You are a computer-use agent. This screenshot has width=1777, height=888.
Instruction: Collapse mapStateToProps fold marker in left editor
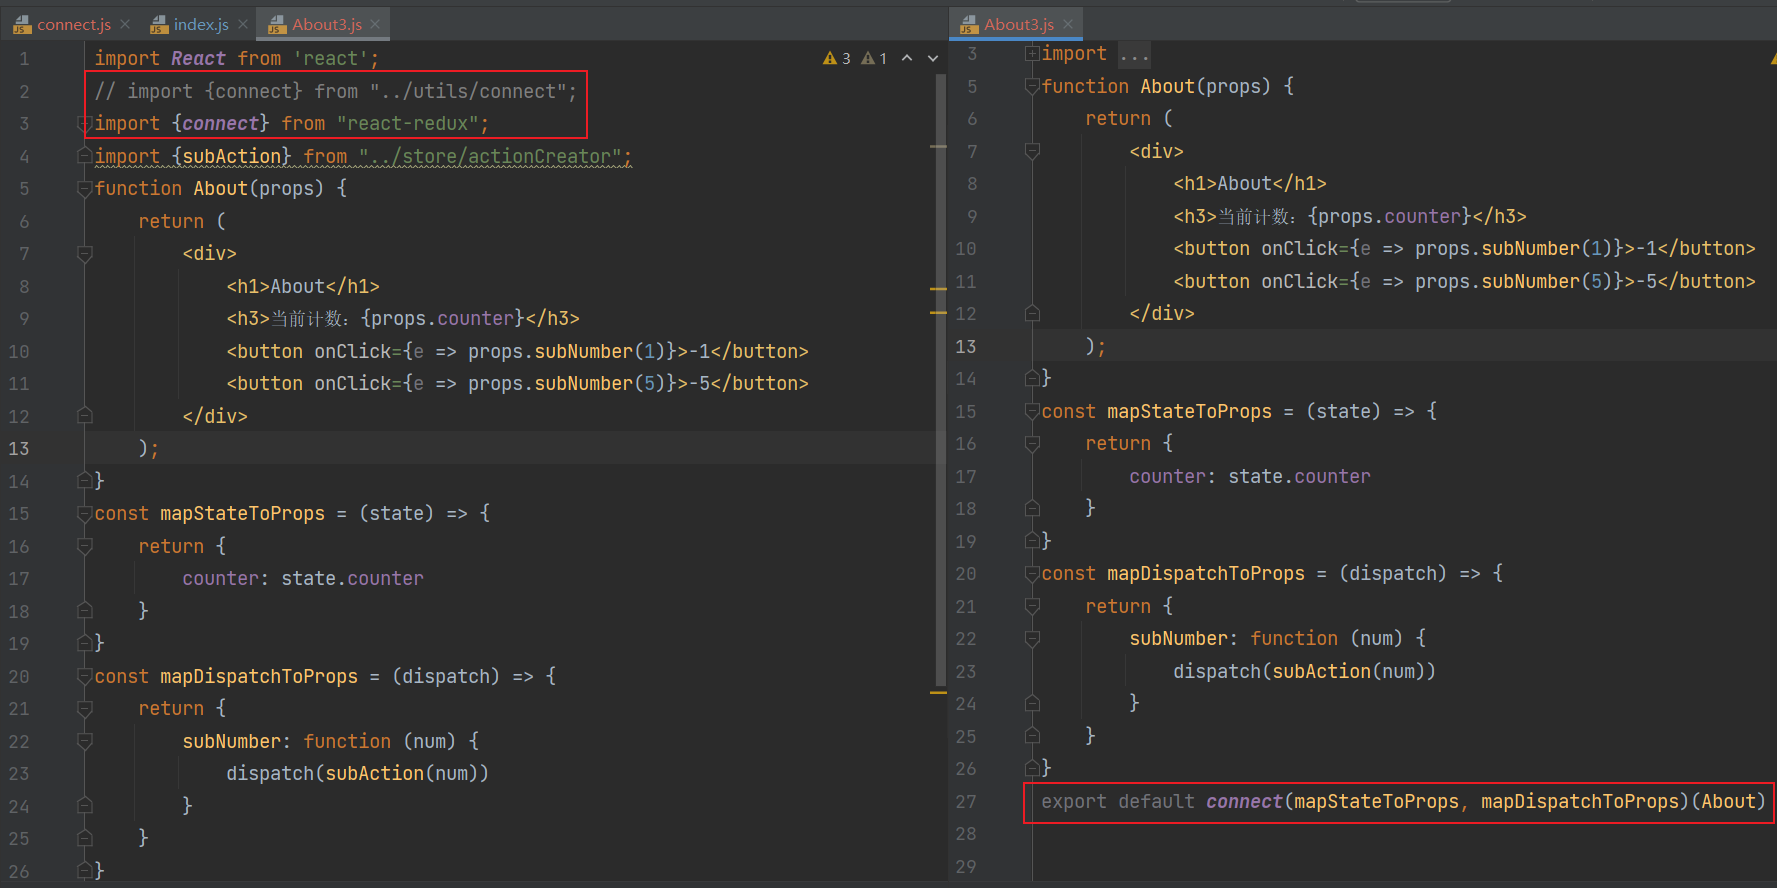[x=85, y=514]
